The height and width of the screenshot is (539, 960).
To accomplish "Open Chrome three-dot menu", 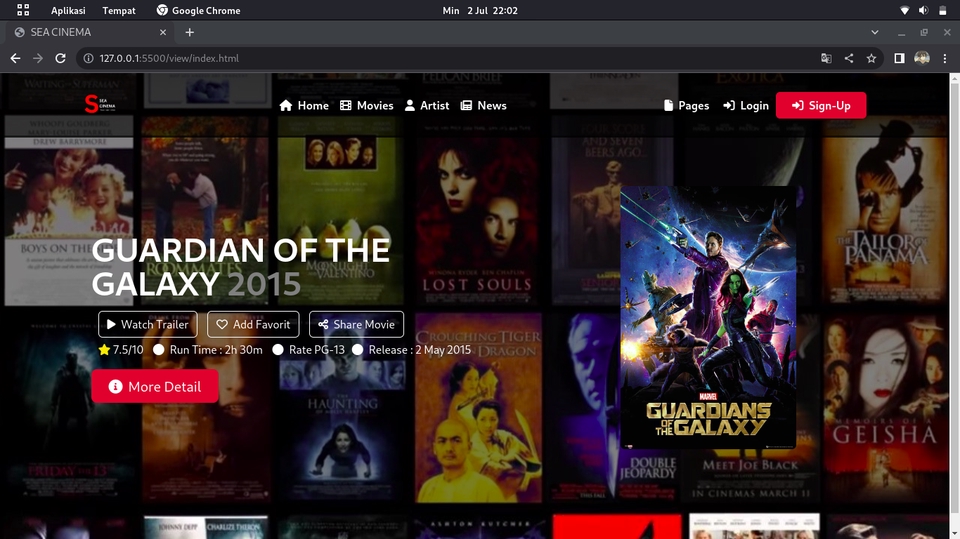I will pos(945,58).
